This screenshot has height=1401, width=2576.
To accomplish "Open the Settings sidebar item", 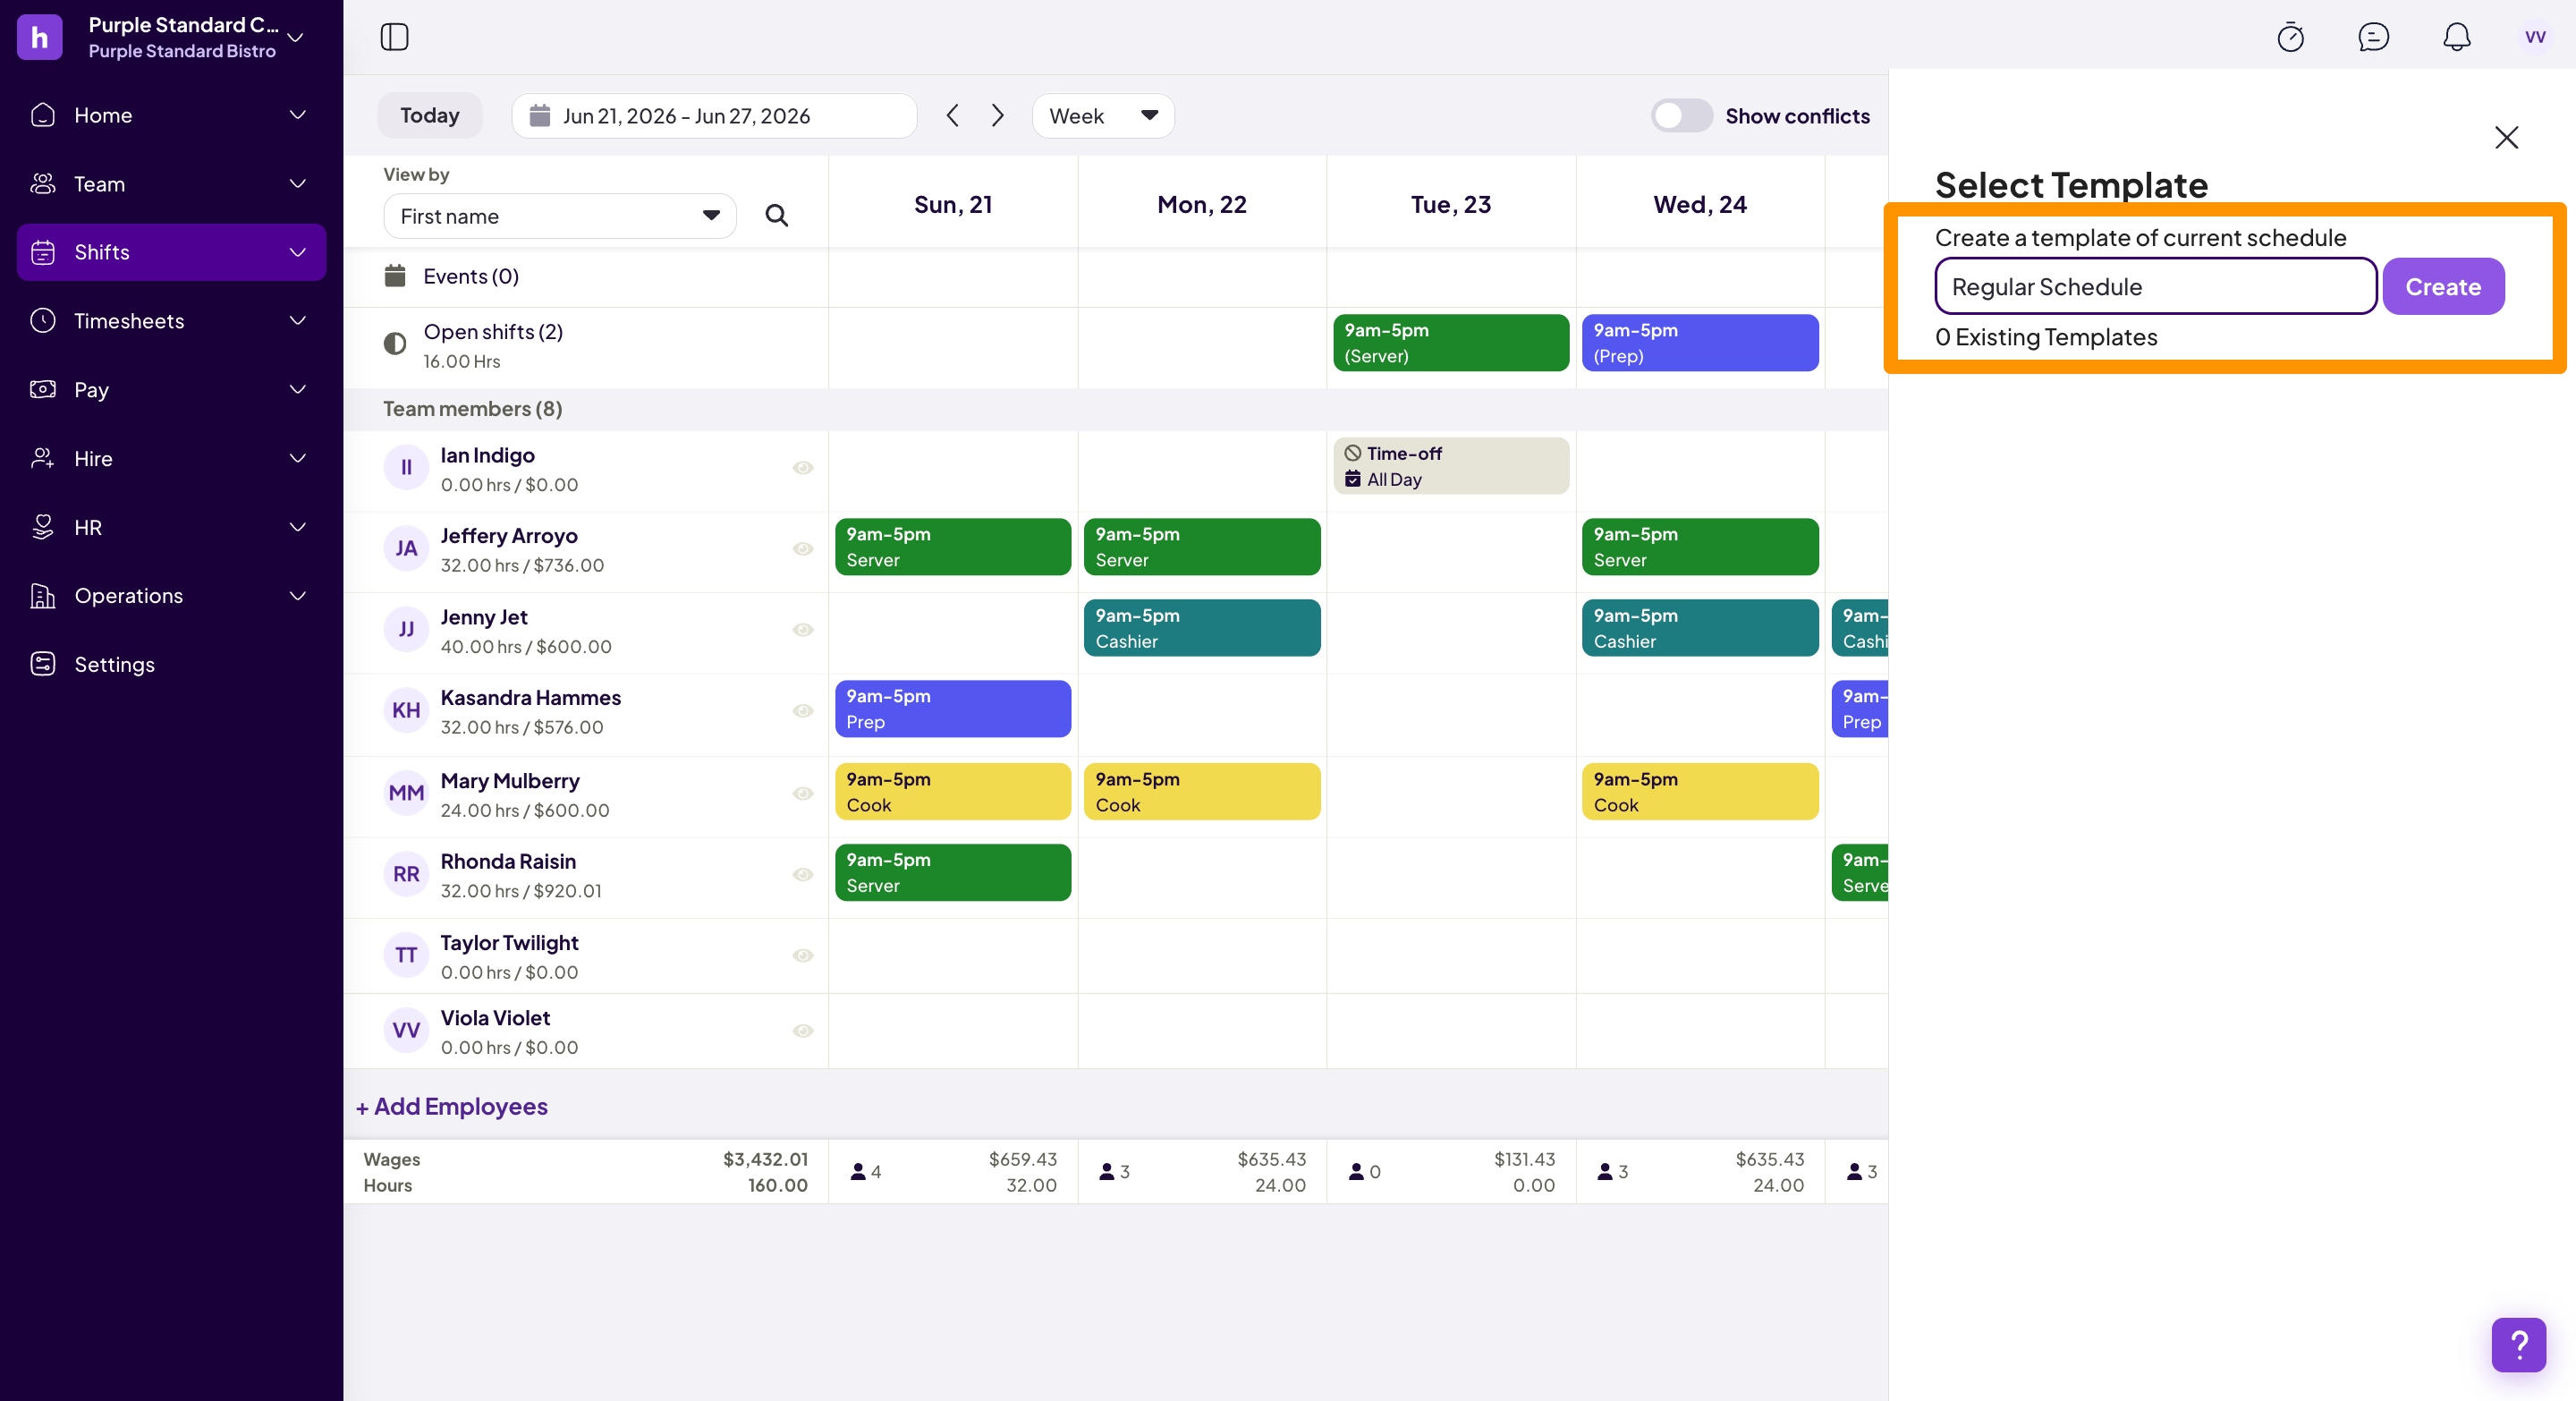I will pyautogui.click(x=171, y=664).
